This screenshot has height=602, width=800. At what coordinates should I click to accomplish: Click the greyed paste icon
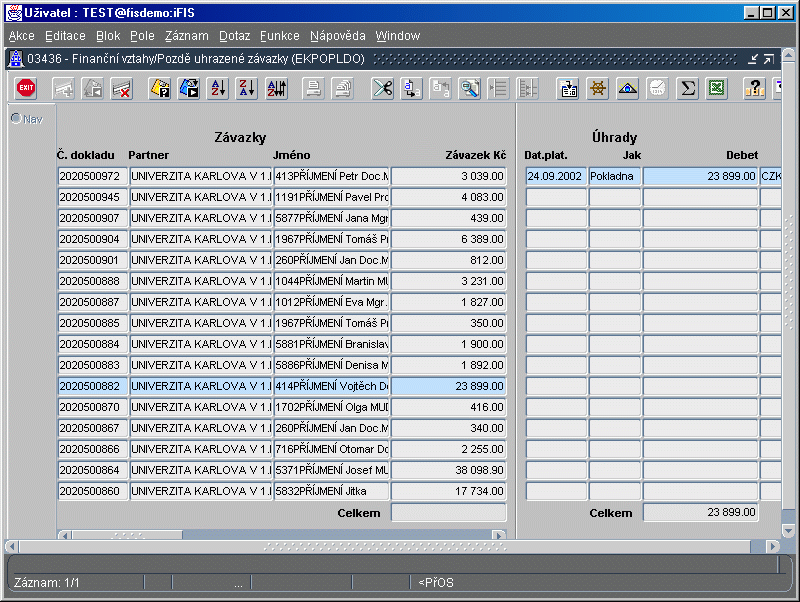tap(441, 89)
